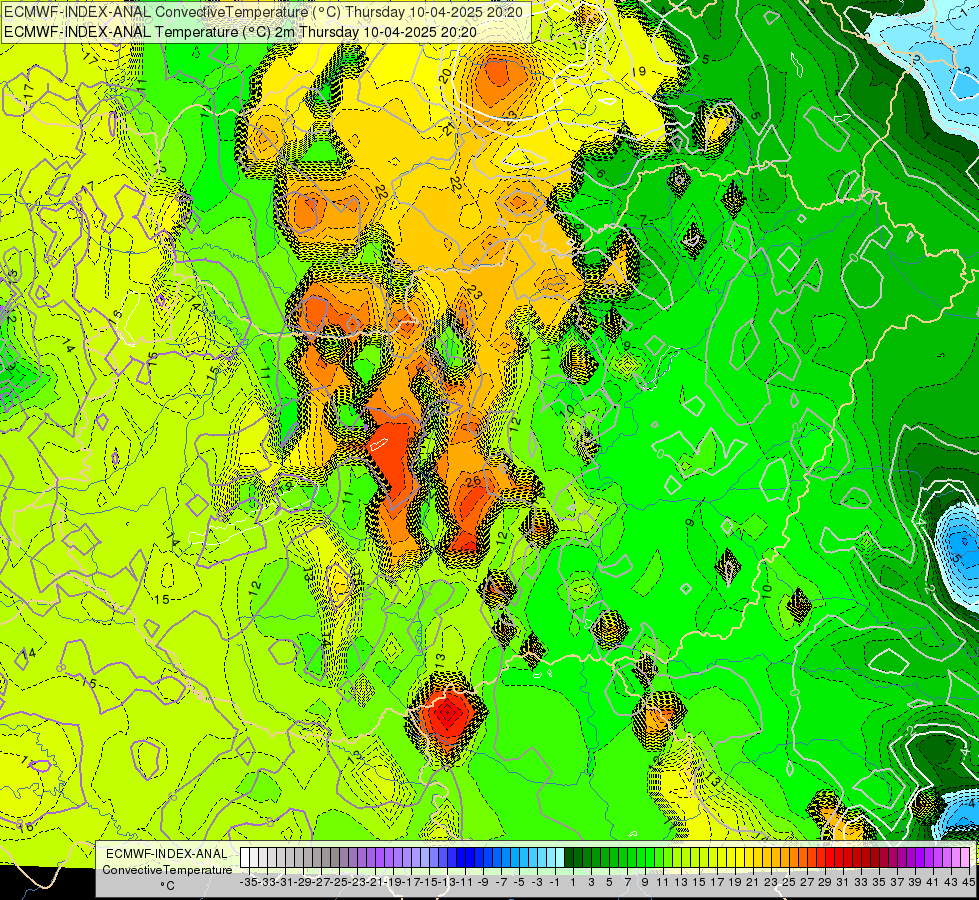Click the '-1' value on the legend scale
The width and height of the screenshot is (979, 900).
(x=554, y=882)
